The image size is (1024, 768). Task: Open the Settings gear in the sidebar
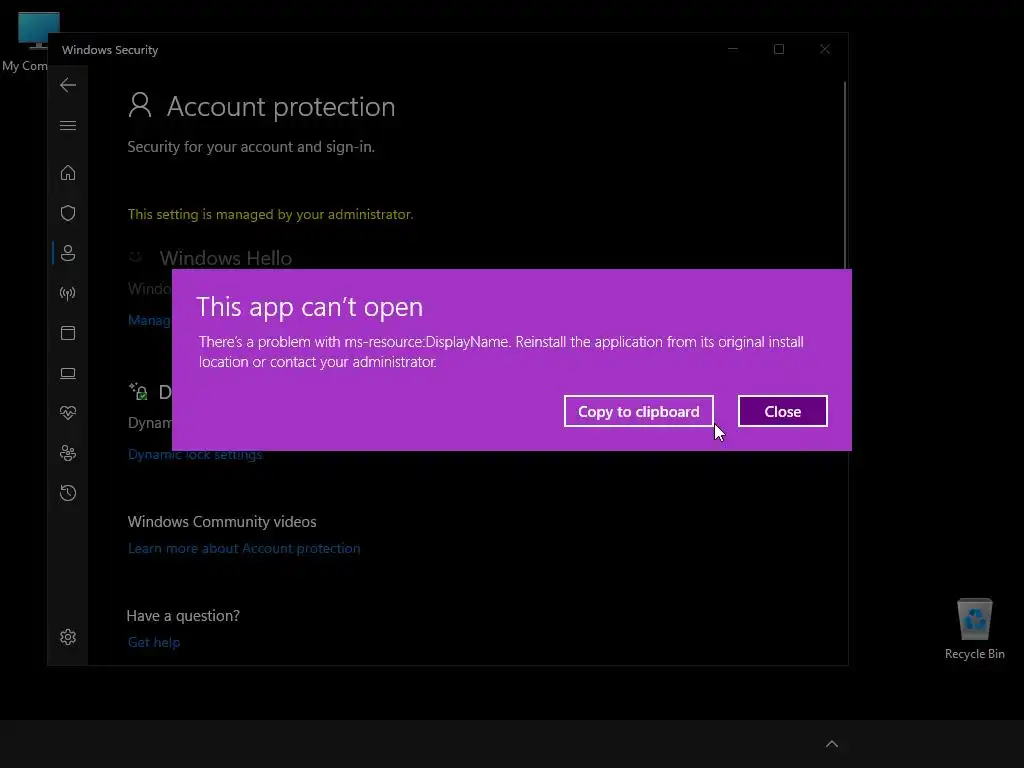[x=68, y=637]
